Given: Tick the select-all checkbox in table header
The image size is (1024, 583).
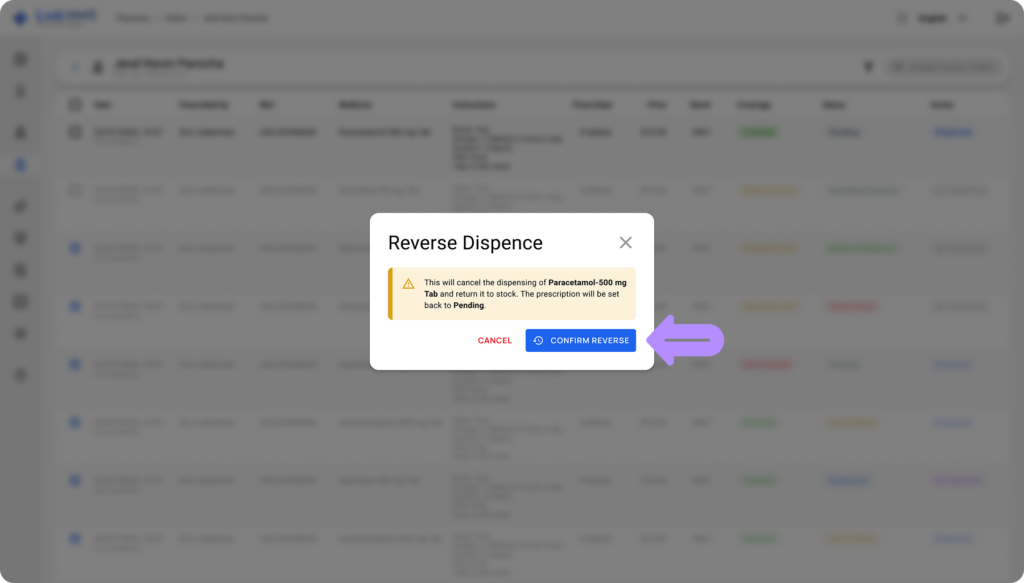Looking at the screenshot, I should (x=75, y=104).
